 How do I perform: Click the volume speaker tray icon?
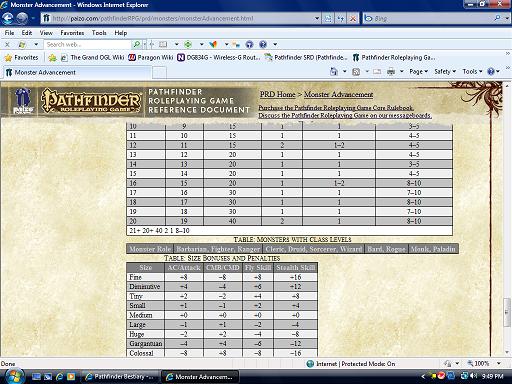(x=474, y=376)
